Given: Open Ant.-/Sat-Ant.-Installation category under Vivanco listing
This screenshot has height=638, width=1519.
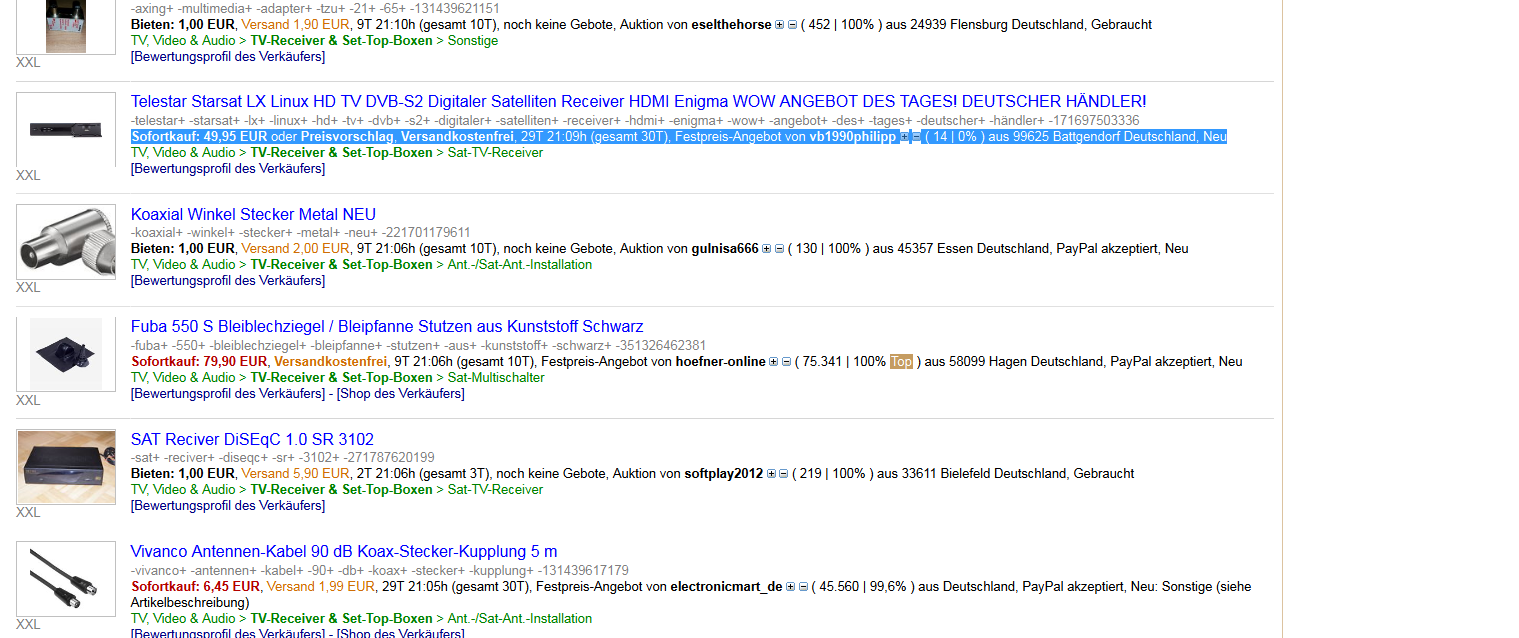Looking at the screenshot, I should click(520, 619).
